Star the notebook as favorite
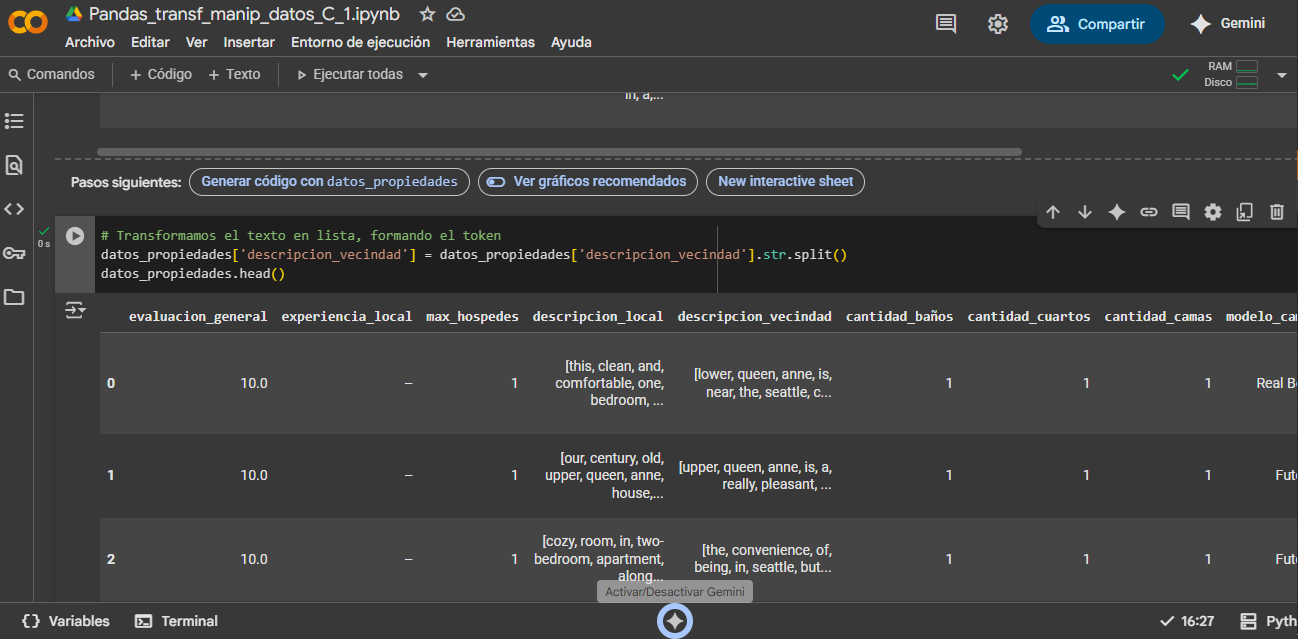Screen dimensions: 1298x639 [x=427, y=14]
